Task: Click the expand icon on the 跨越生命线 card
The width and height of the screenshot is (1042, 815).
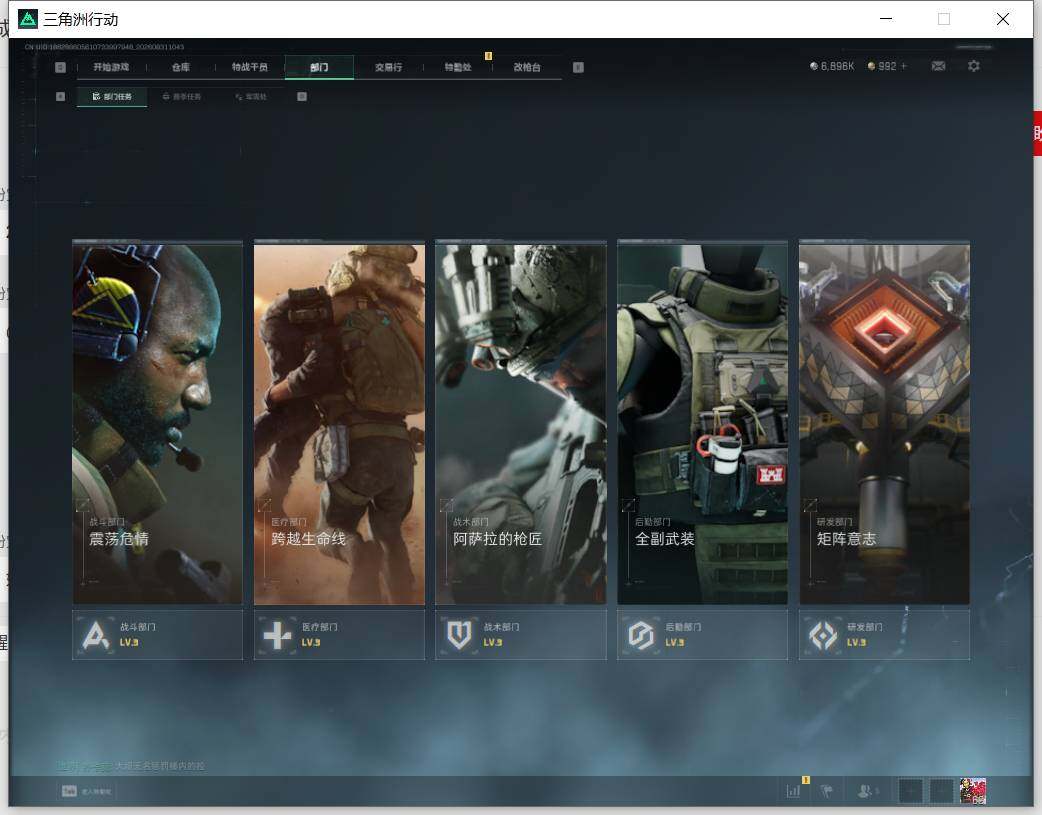Action: 264,505
